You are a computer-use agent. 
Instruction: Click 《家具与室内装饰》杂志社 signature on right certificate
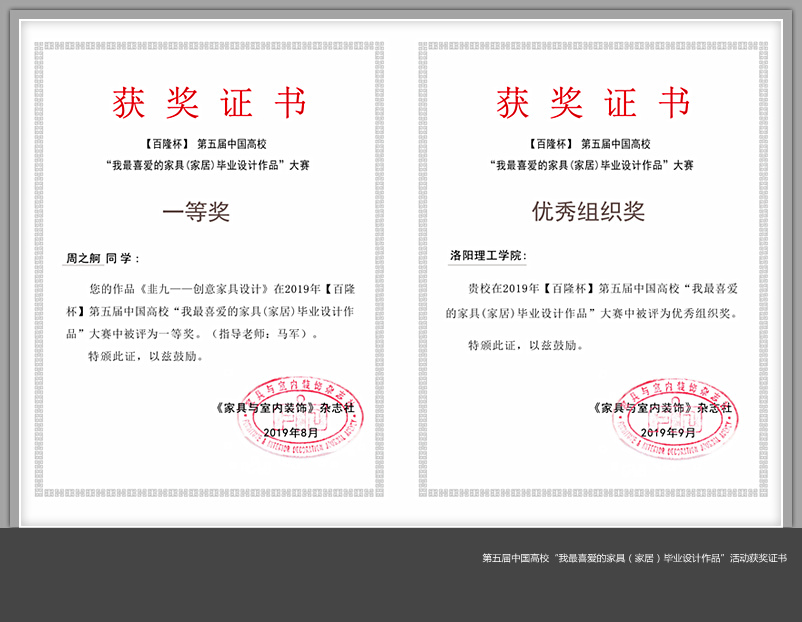(x=662, y=408)
